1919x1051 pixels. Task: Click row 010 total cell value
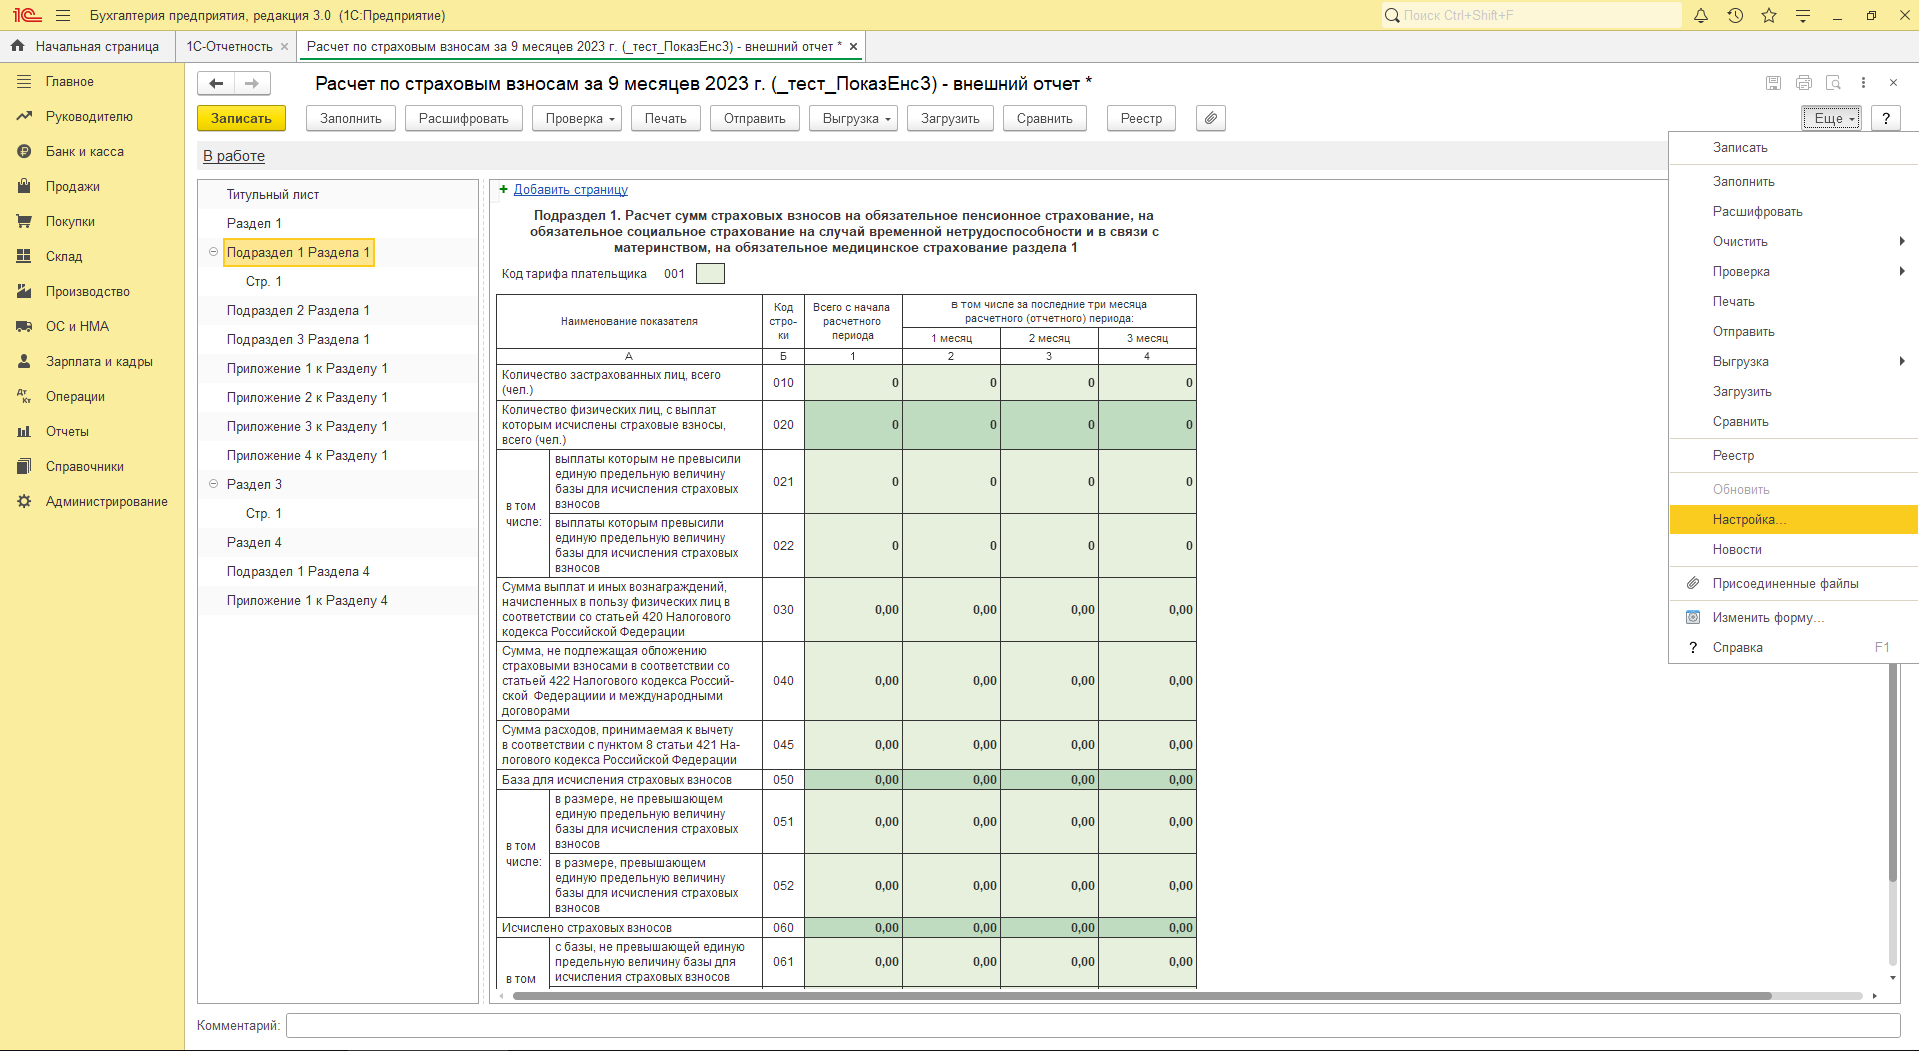853,383
